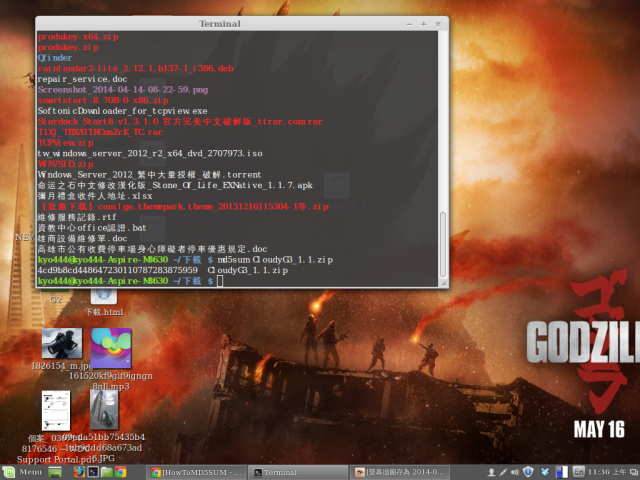Maximize the Terminal window
640x480 pixels.
(x=424, y=24)
